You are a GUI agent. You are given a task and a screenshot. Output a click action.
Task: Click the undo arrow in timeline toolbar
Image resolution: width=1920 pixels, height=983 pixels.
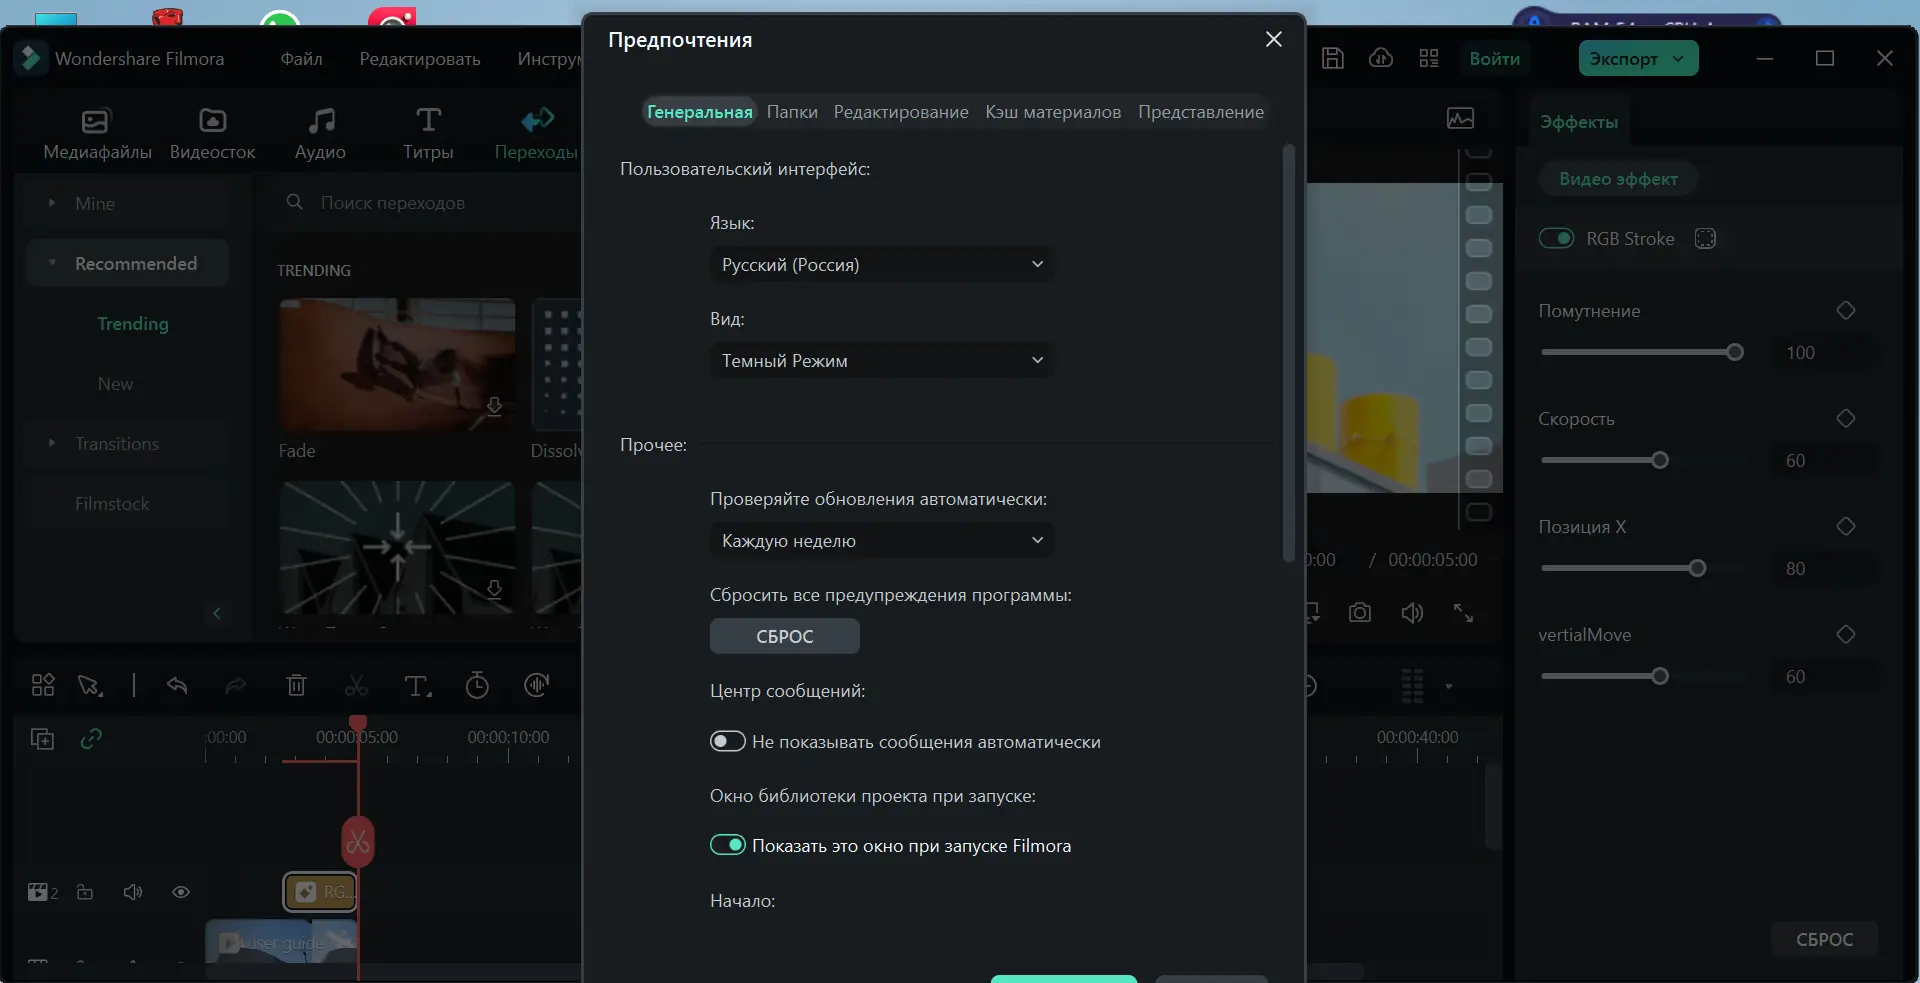click(x=177, y=685)
